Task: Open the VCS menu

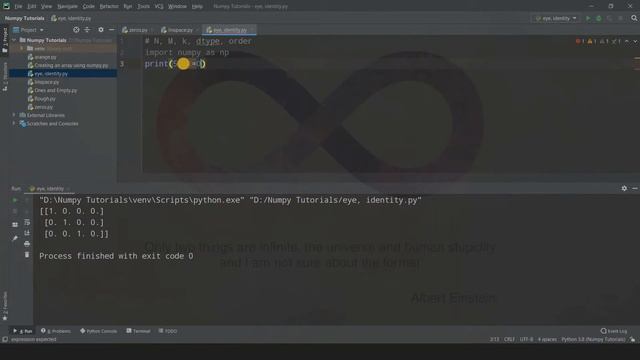Action: click(159, 7)
